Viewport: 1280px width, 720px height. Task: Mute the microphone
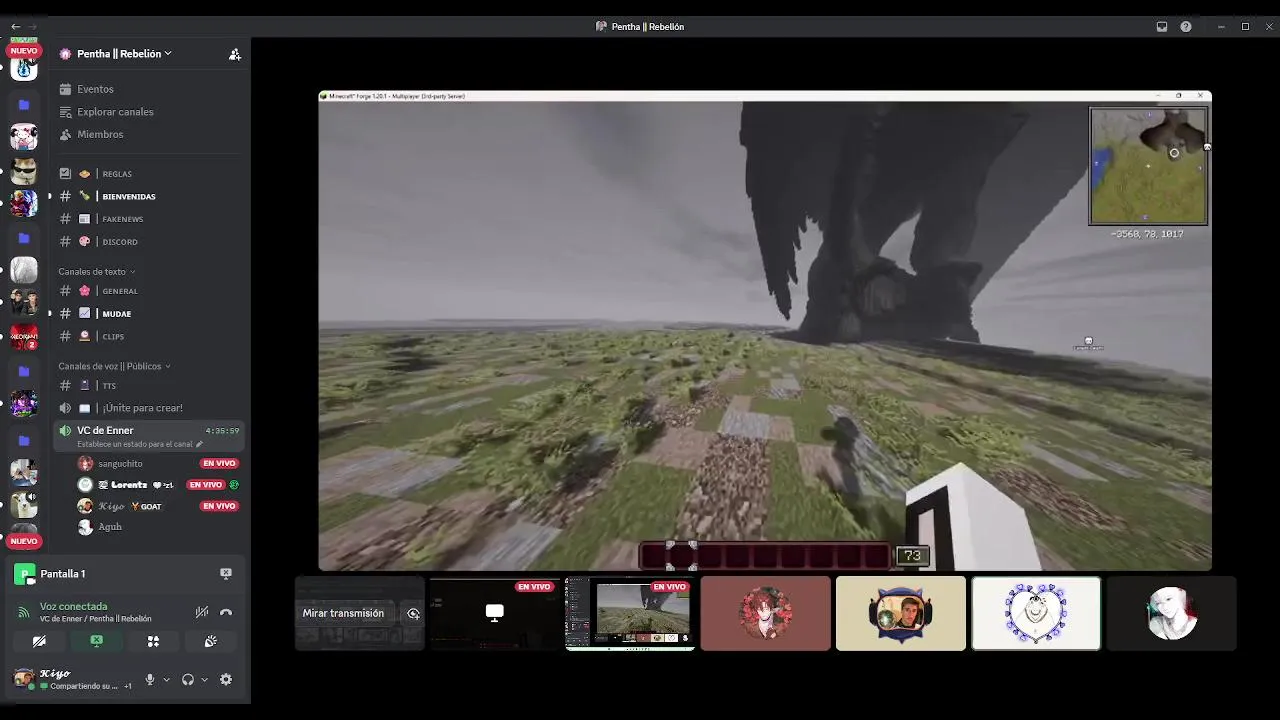tap(150, 680)
